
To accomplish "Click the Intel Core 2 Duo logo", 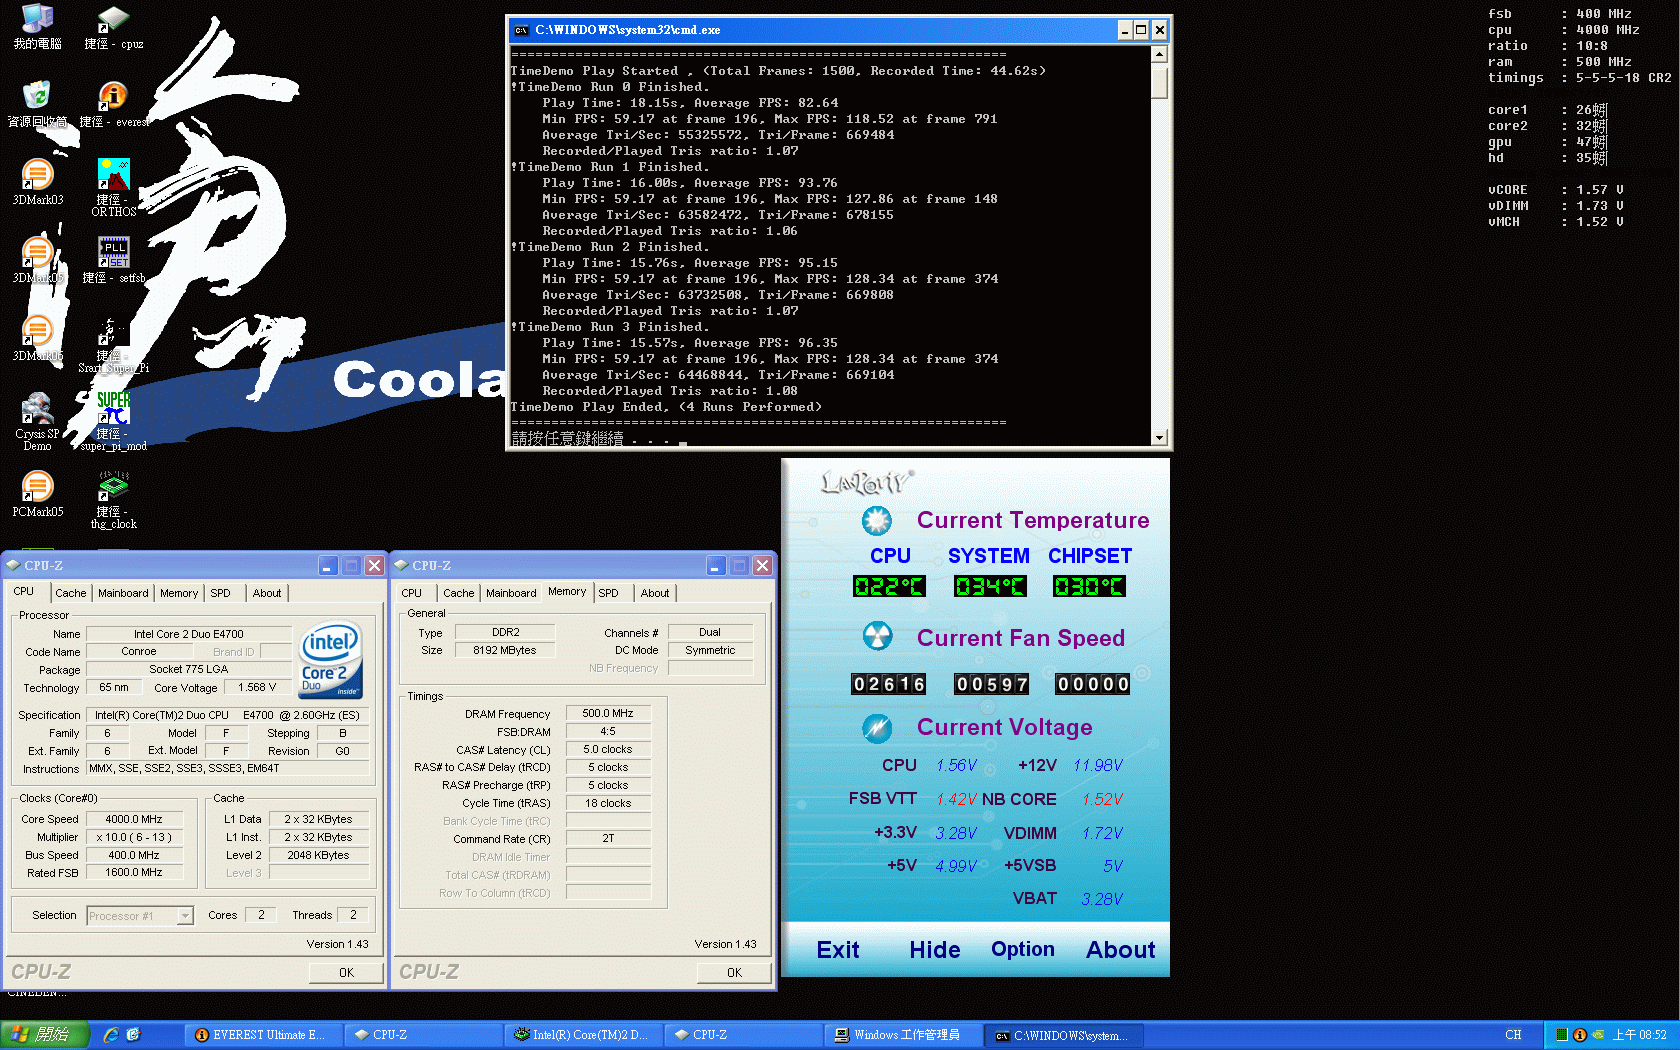I will pos(331,660).
